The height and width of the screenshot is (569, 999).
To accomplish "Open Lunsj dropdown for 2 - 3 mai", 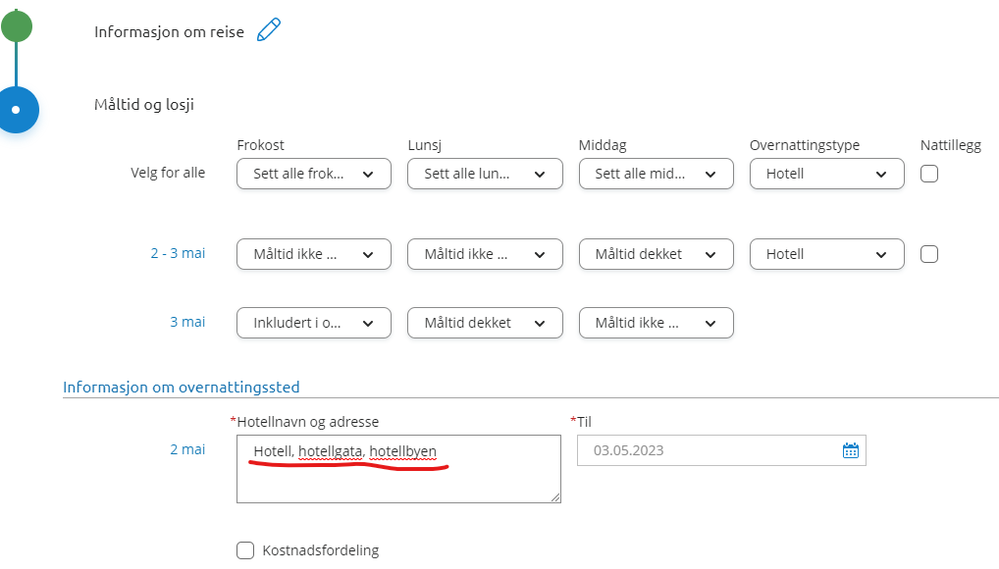I will click(x=485, y=254).
